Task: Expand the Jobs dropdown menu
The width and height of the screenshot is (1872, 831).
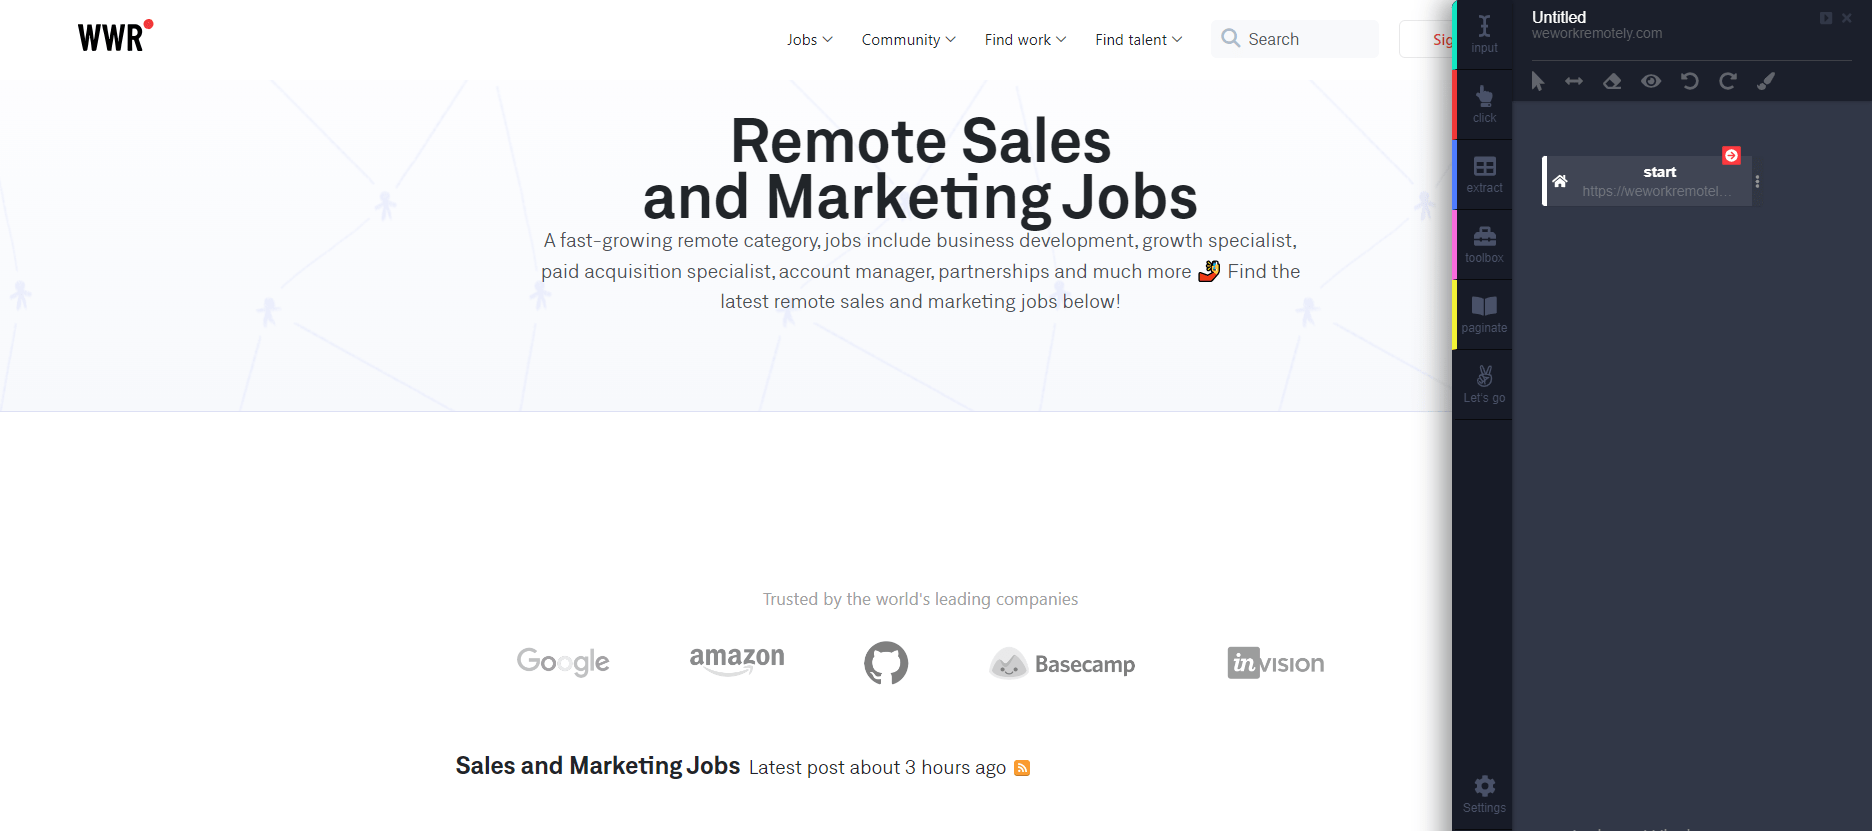Action: [x=809, y=40]
